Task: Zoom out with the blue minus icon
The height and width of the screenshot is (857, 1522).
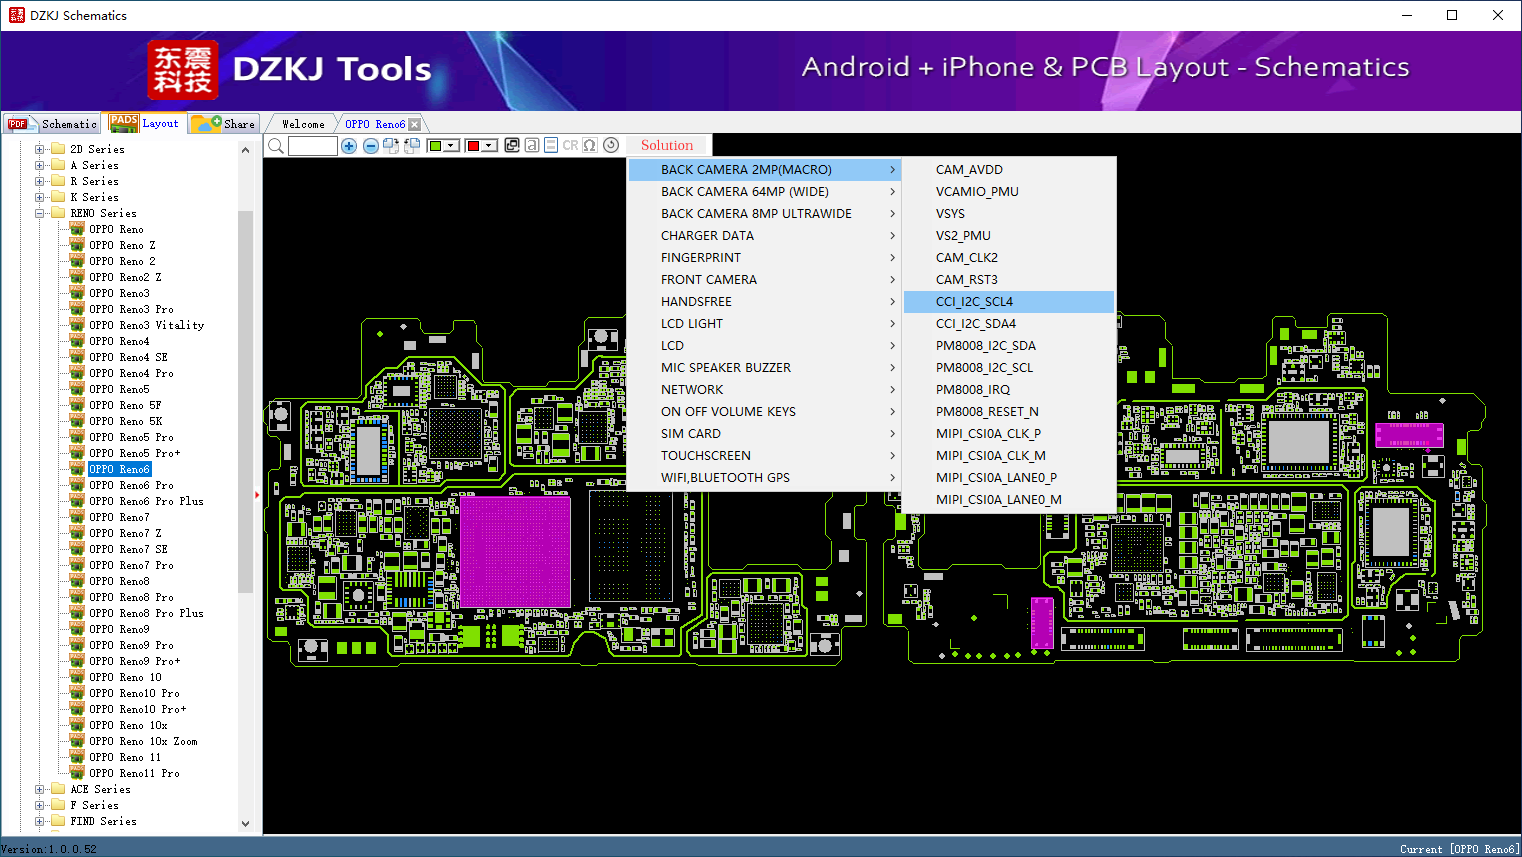Action: [370, 146]
